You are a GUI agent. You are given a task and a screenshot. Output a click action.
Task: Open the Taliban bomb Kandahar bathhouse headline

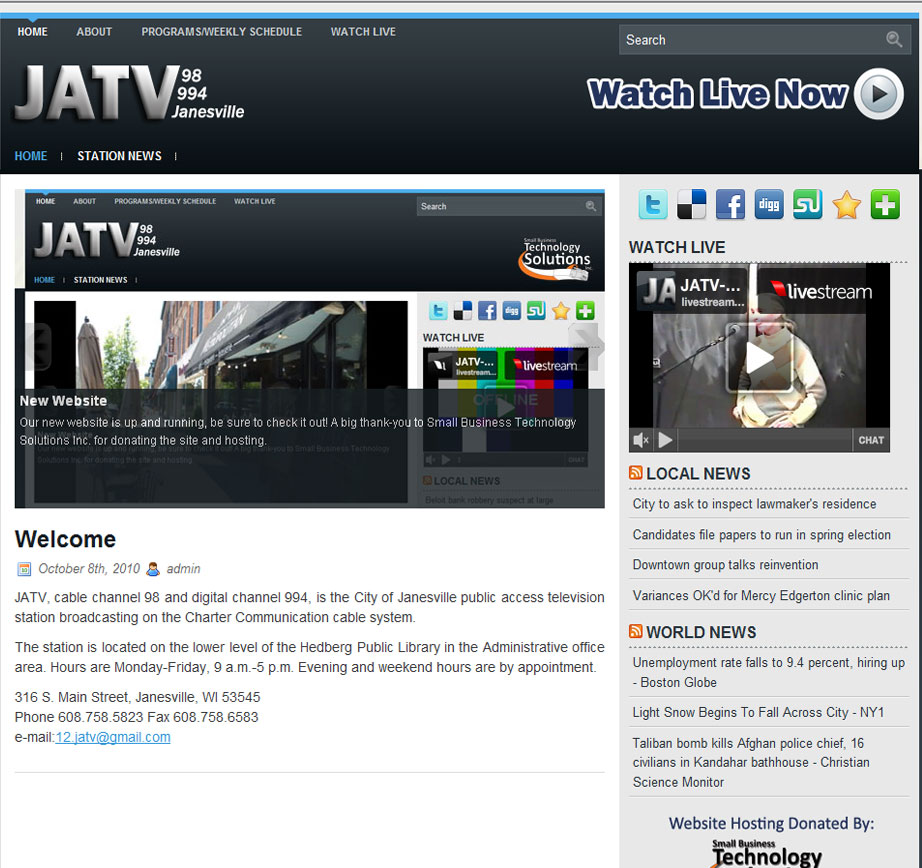tap(751, 762)
